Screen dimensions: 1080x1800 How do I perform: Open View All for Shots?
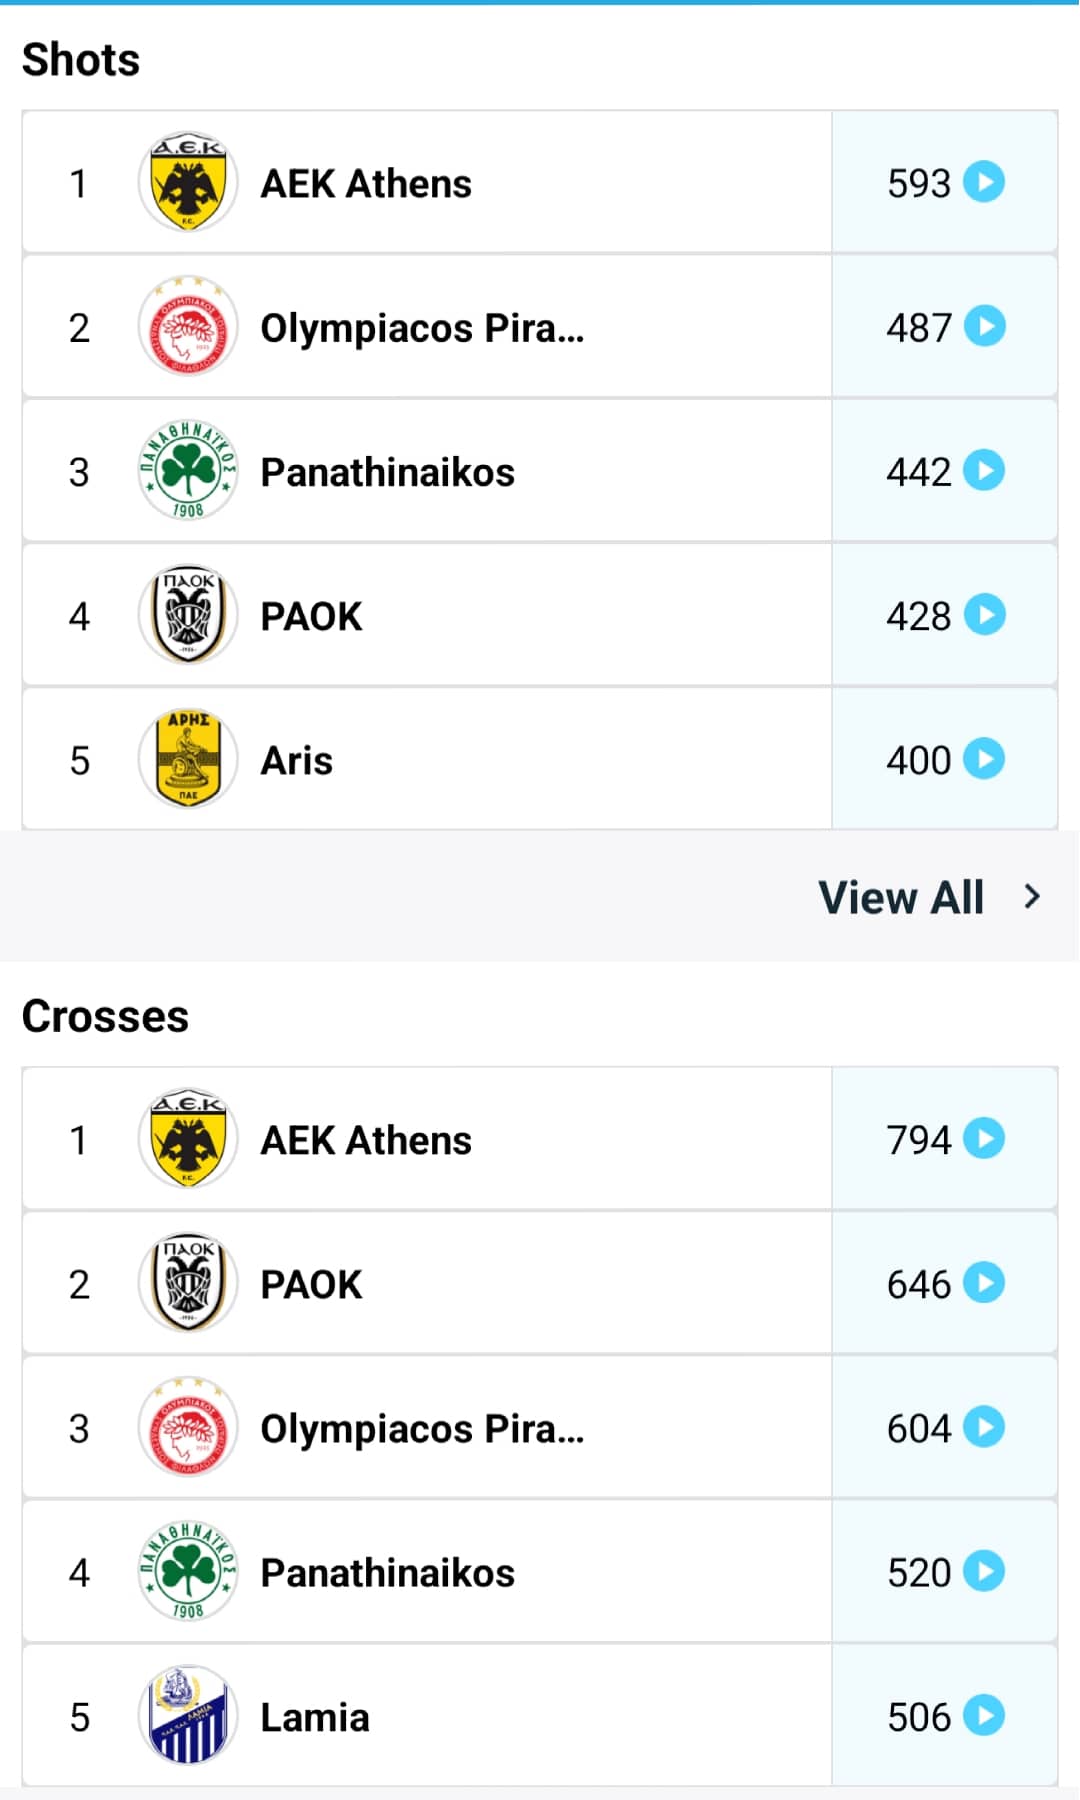pos(902,897)
